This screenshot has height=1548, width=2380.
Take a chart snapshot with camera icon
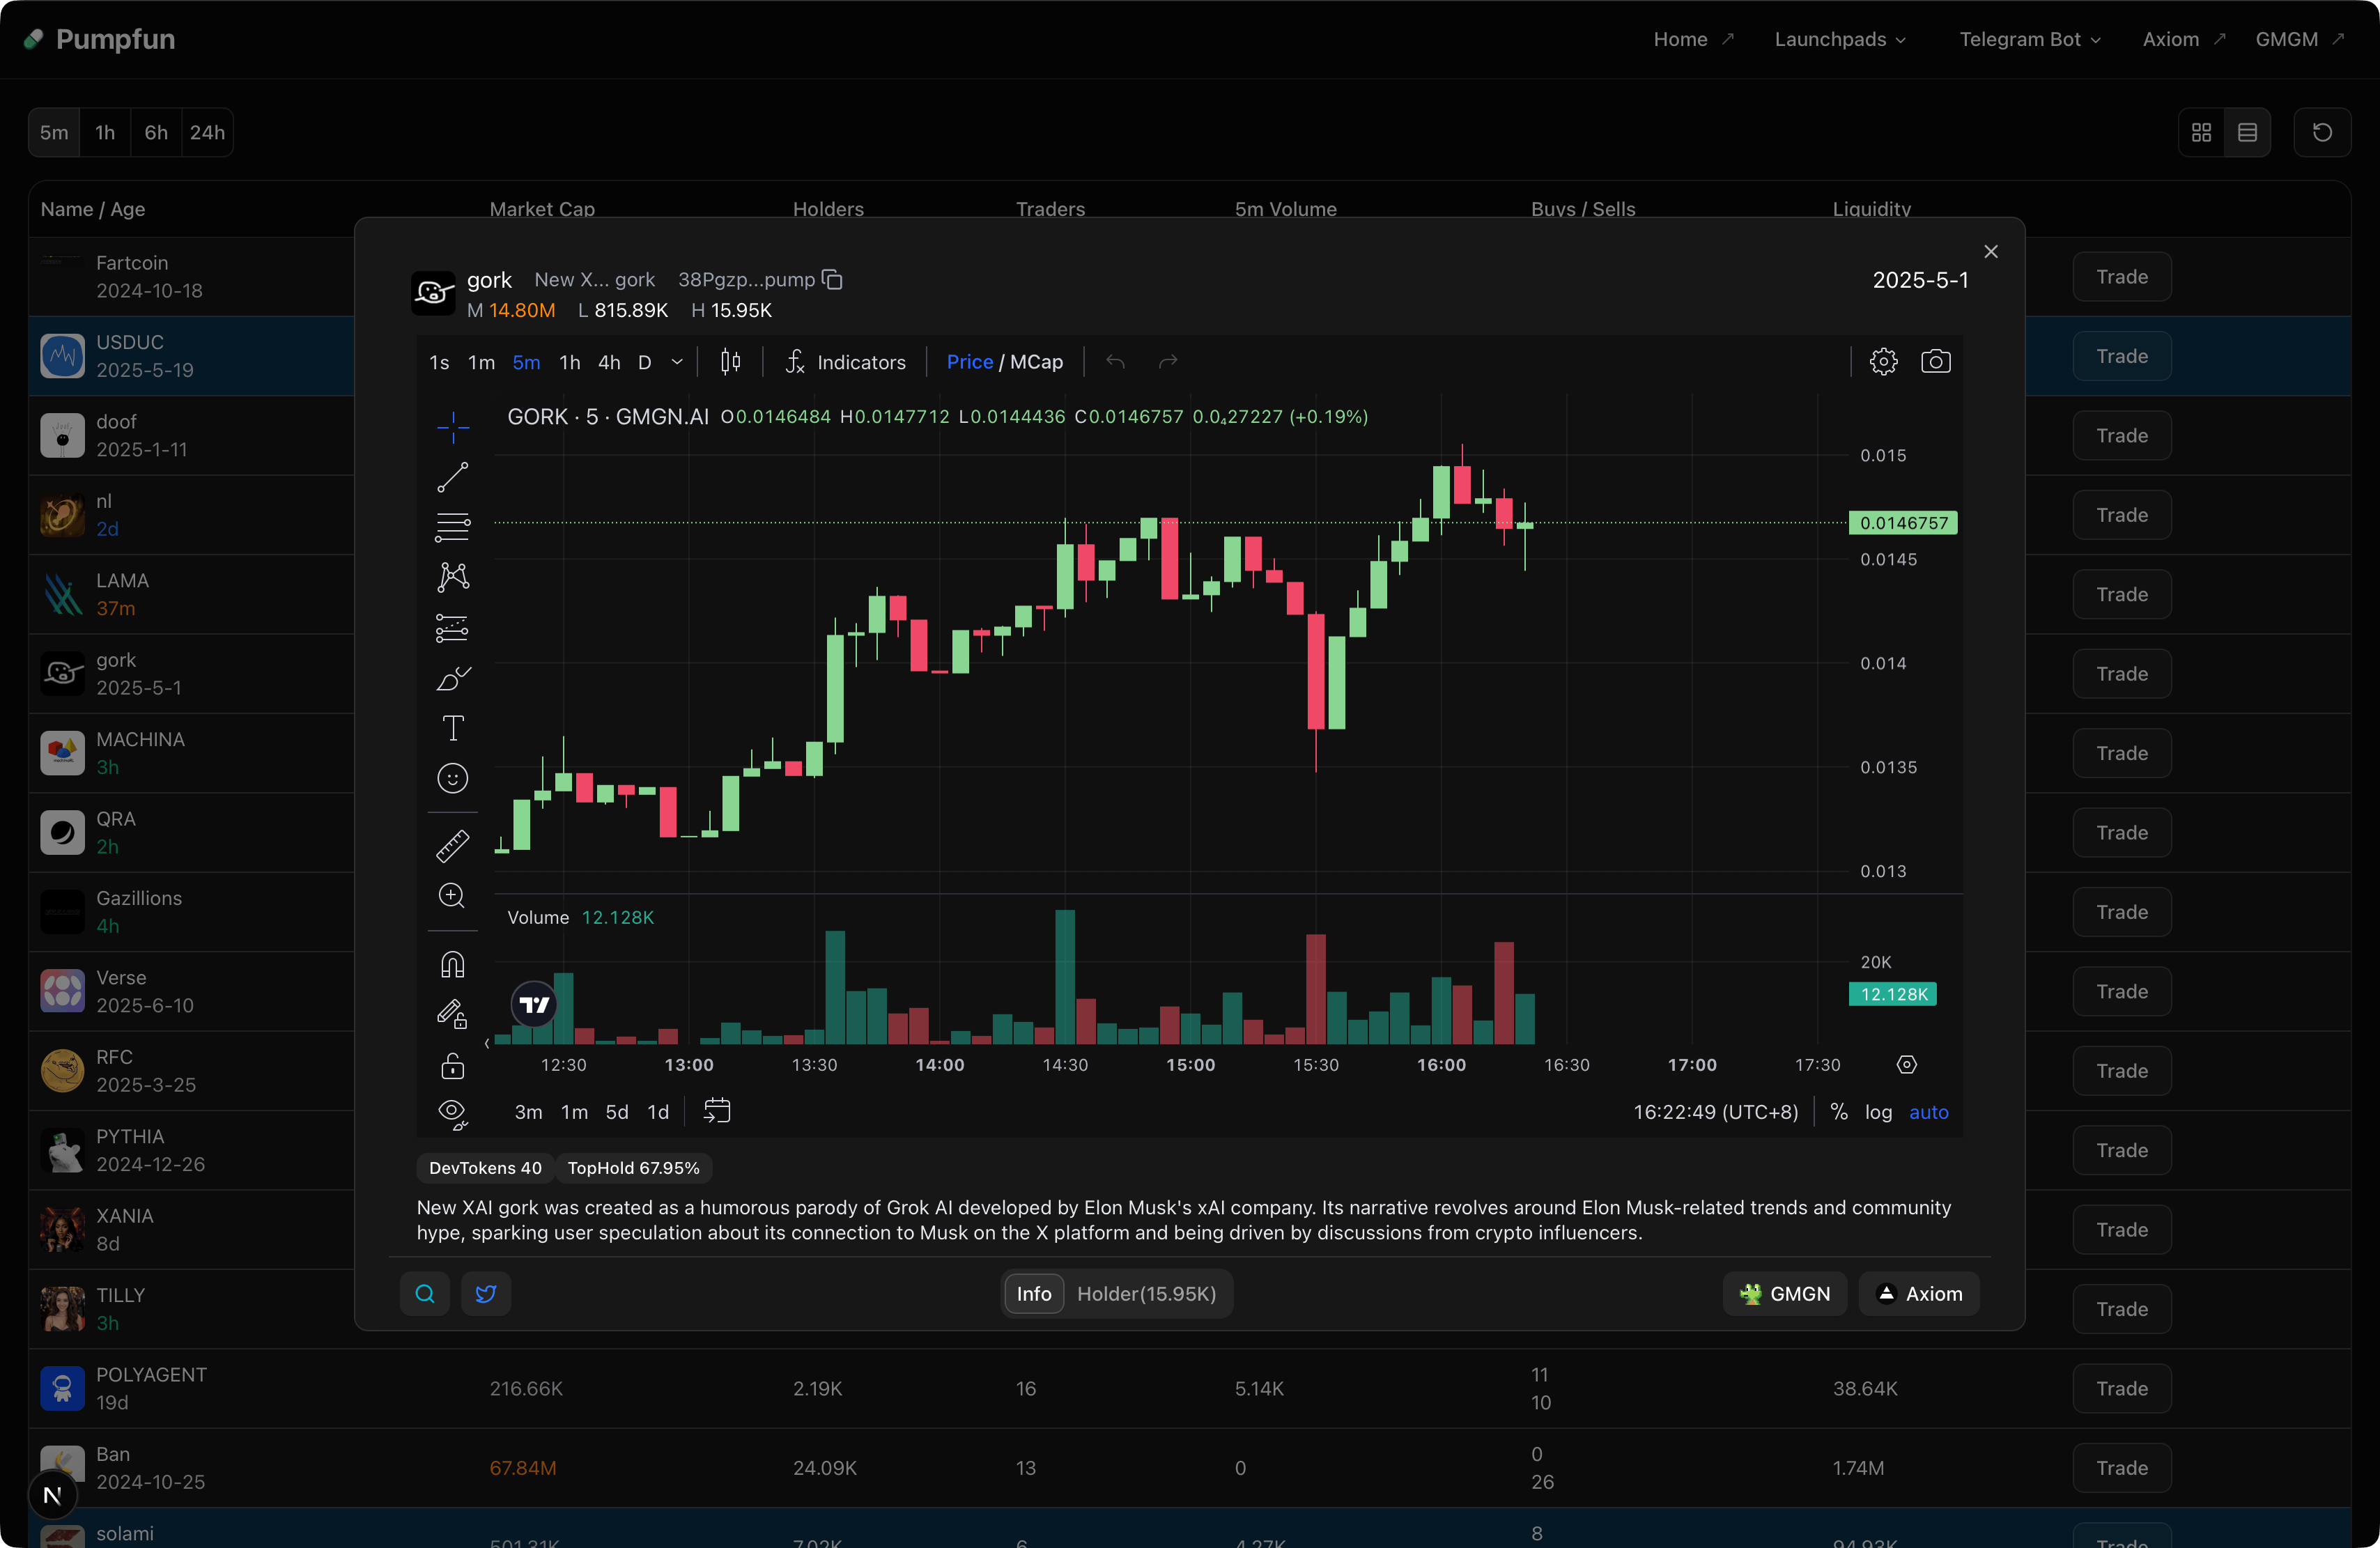coord(1935,362)
